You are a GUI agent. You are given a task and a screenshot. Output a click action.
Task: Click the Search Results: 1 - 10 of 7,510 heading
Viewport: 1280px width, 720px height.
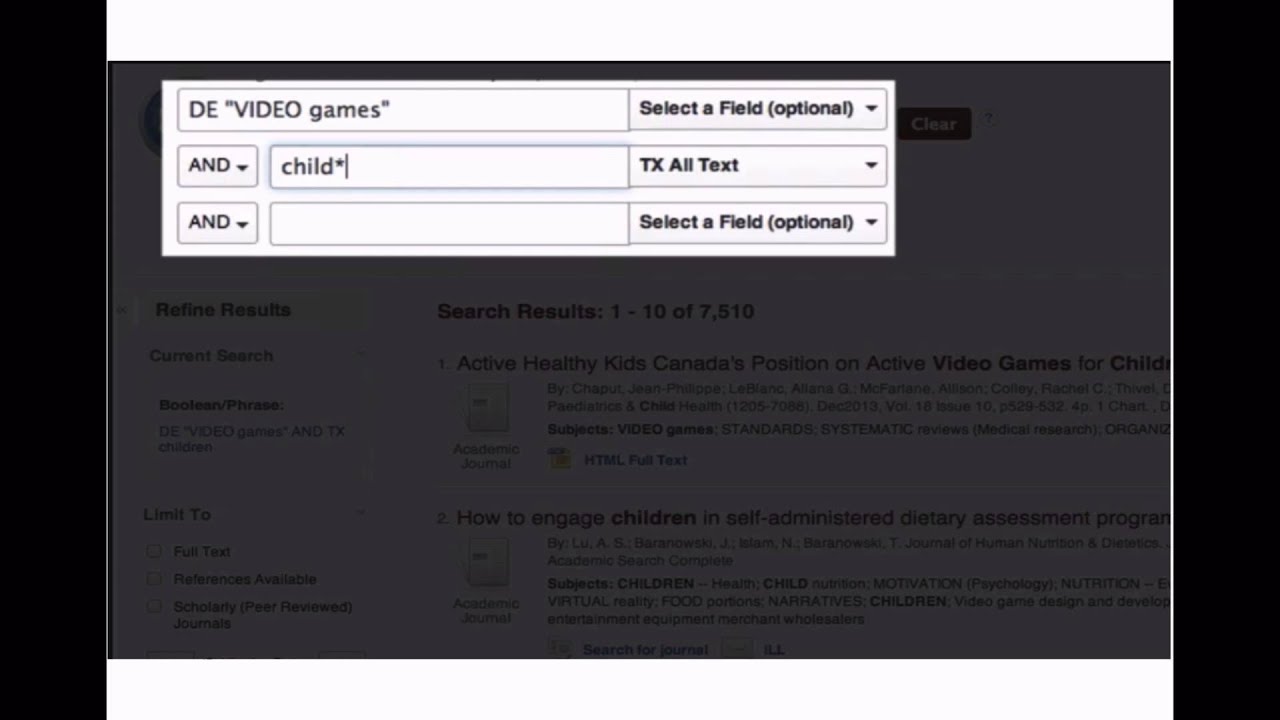click(x=596, y=312)
